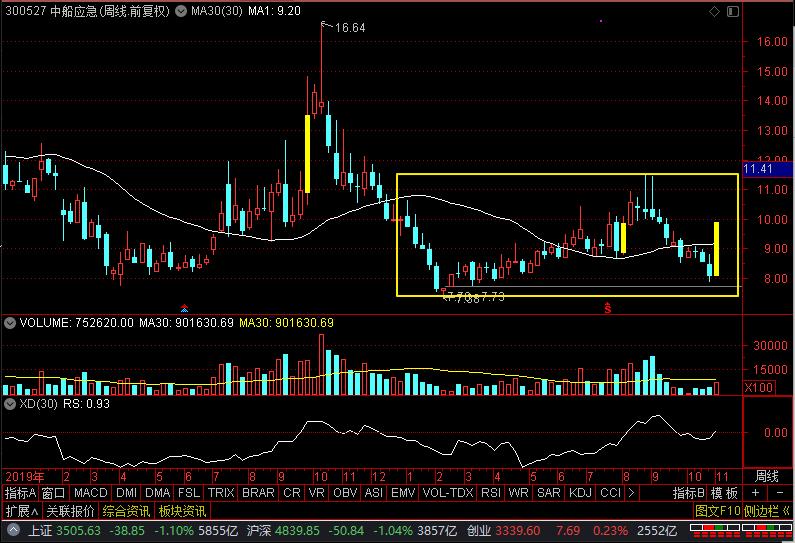Viewport: 795px width, 543px height.
Task: Click the 关联报价 related quotes button
Action: point(70,511)
